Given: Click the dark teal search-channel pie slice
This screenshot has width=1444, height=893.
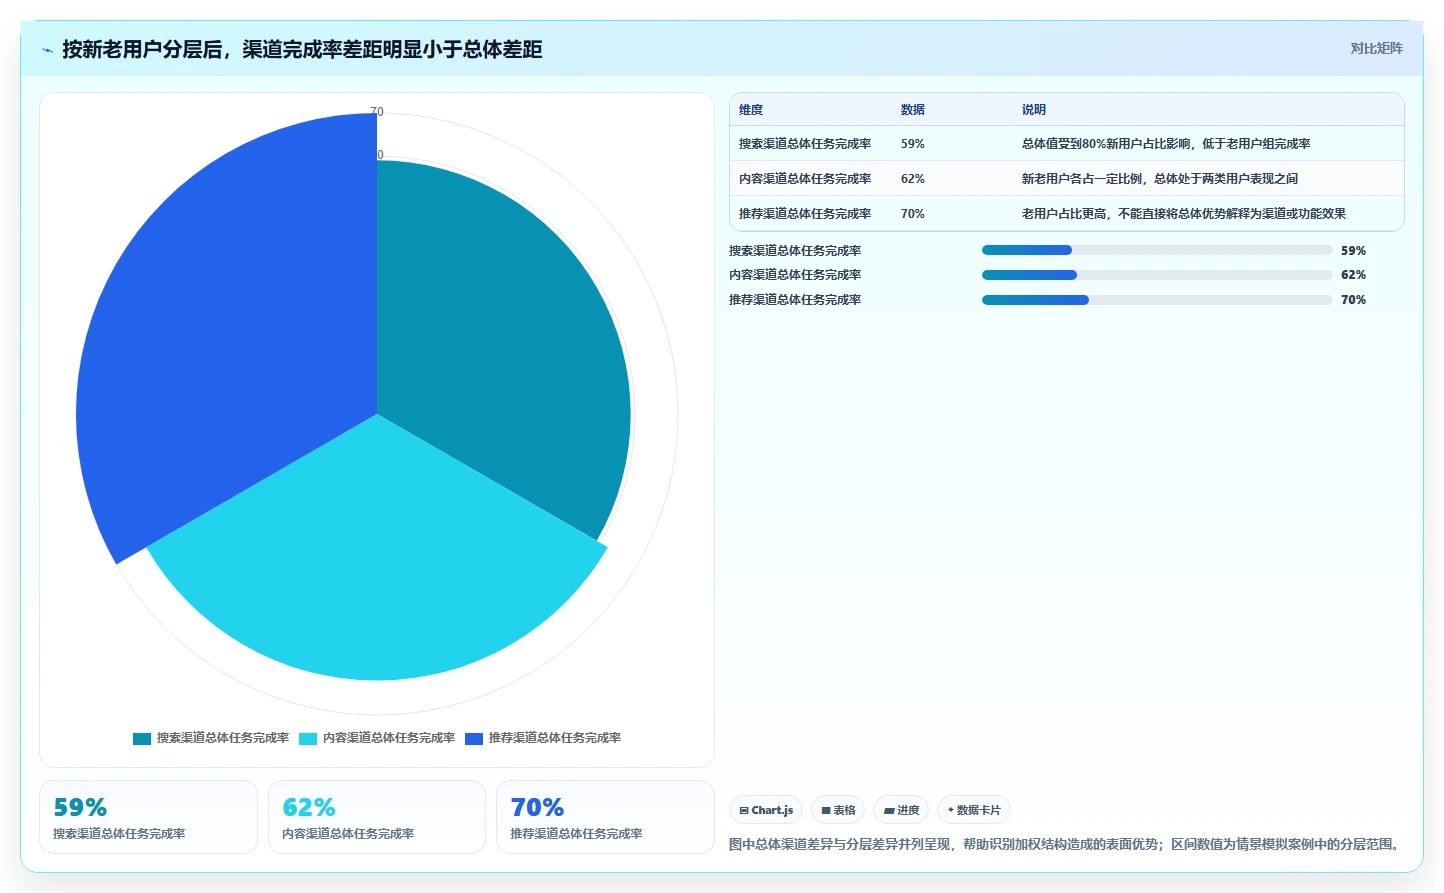Looking at the screenshot, I should pos(500,340).
